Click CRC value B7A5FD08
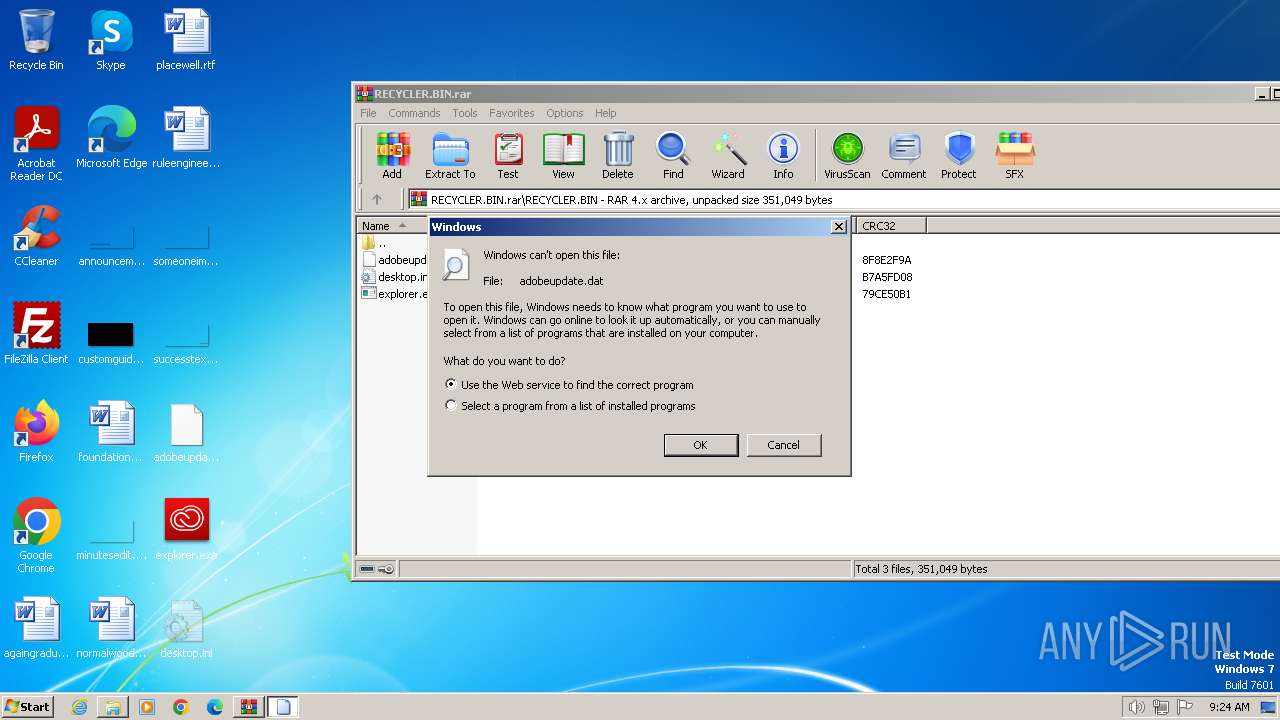 coord(887,277)
